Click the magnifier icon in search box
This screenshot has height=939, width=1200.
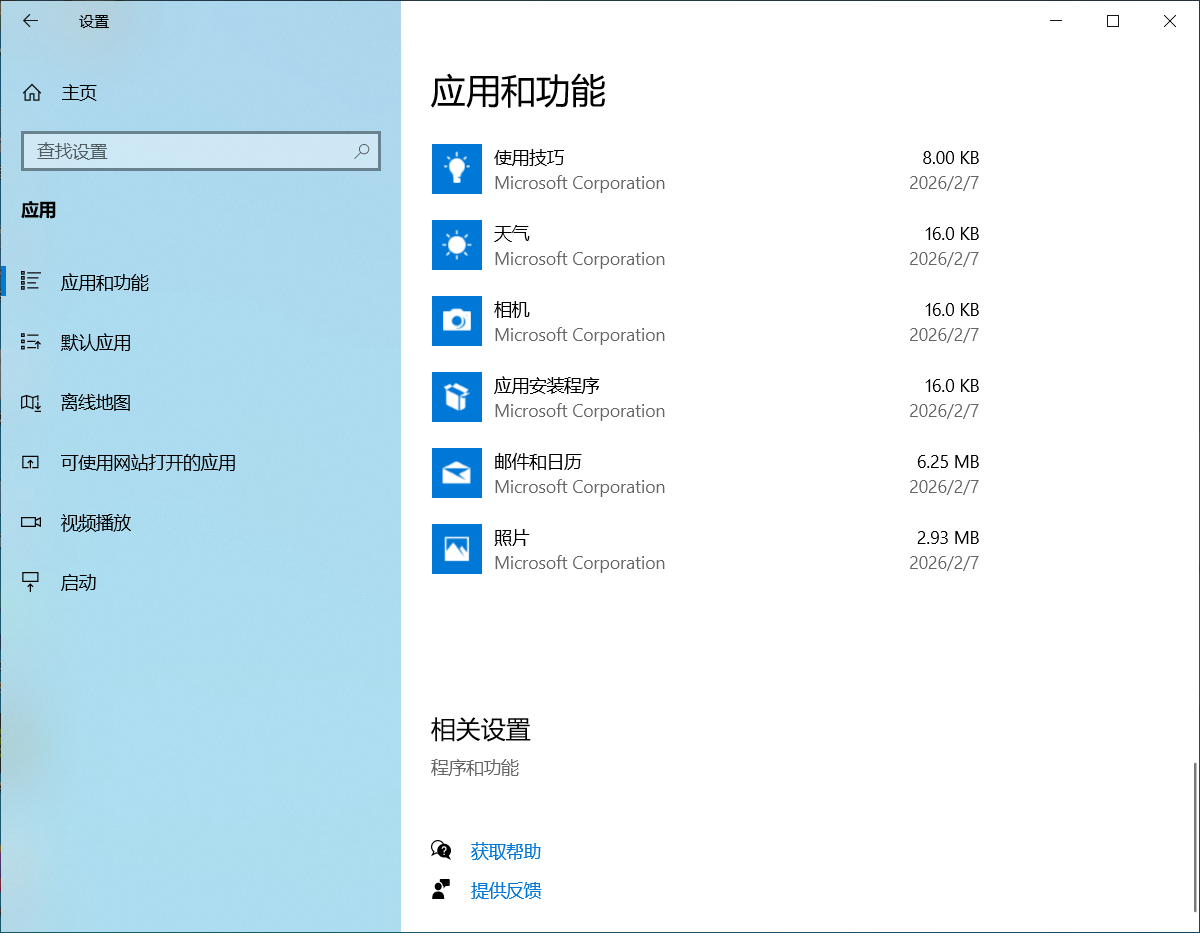pos(362,151)
